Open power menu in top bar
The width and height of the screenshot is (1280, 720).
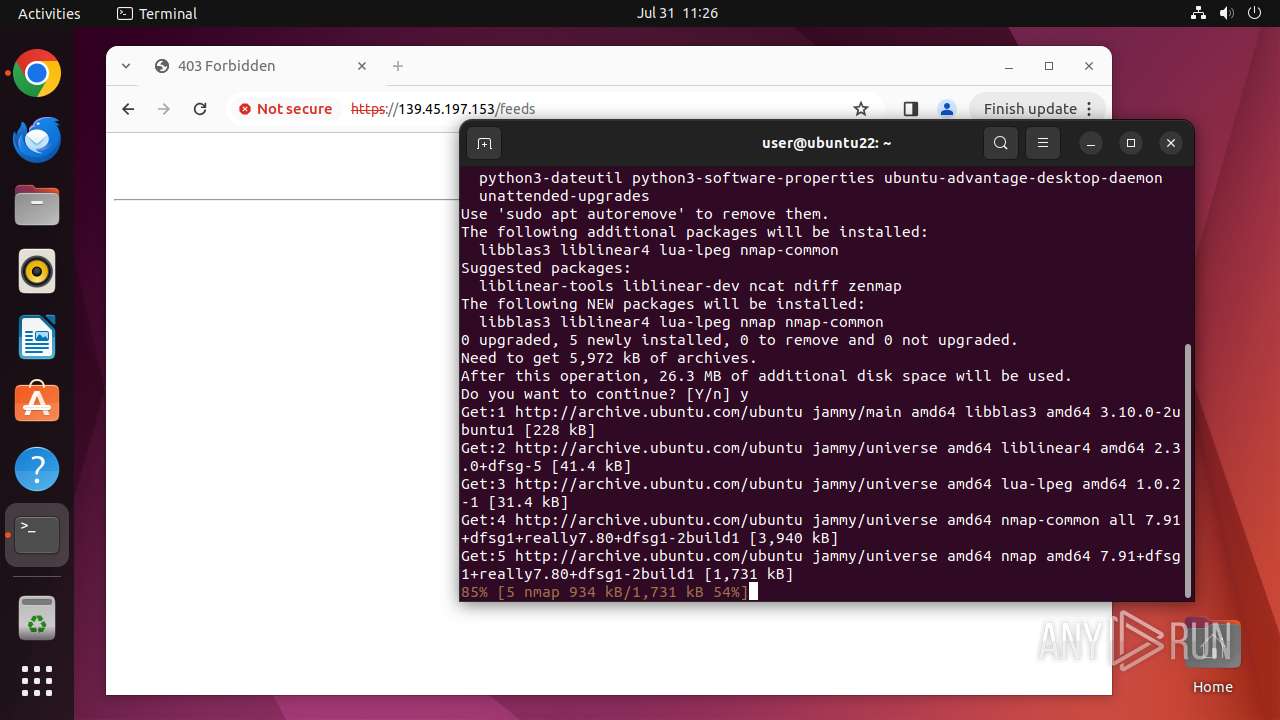pyautogui.click(x=1254, y=14)
